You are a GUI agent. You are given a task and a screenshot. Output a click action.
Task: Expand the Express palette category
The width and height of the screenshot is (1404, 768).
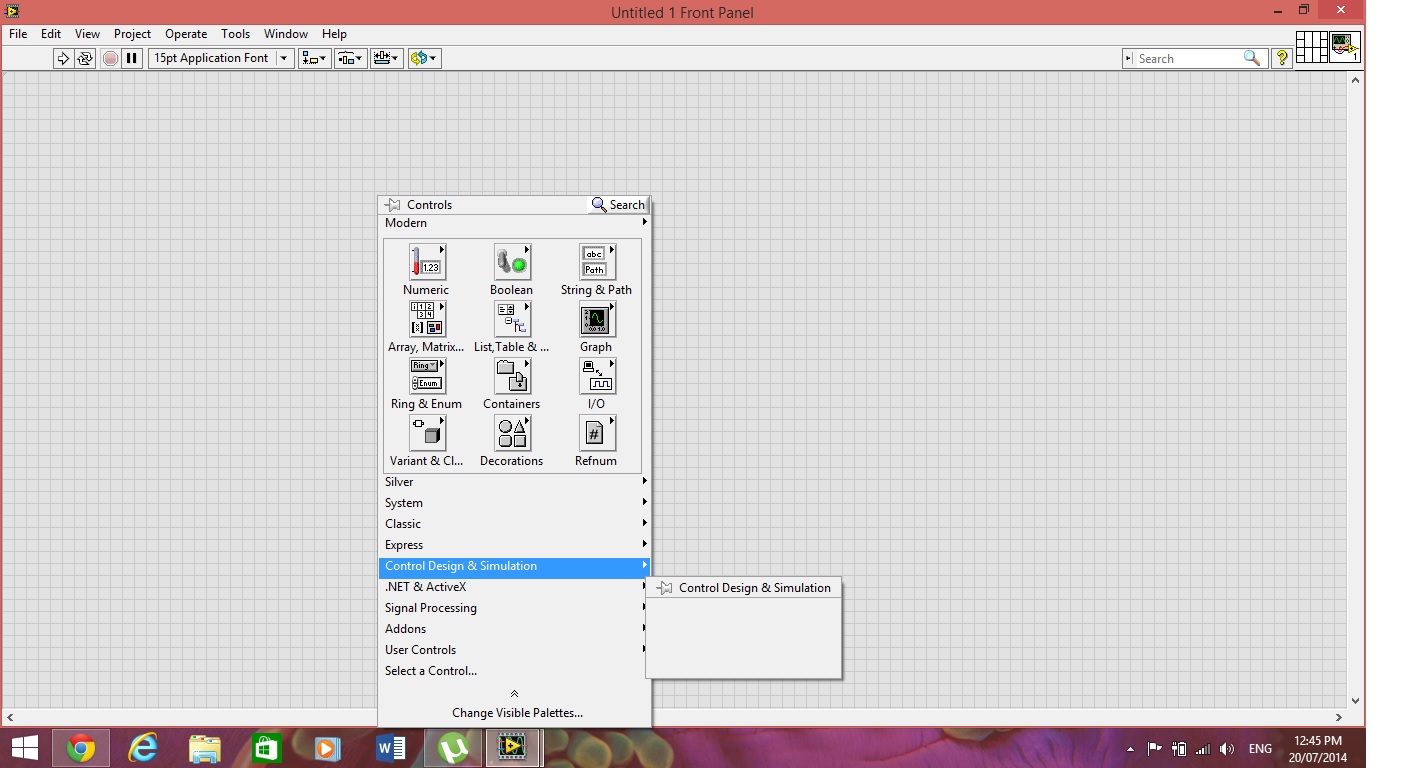[514, 545]
